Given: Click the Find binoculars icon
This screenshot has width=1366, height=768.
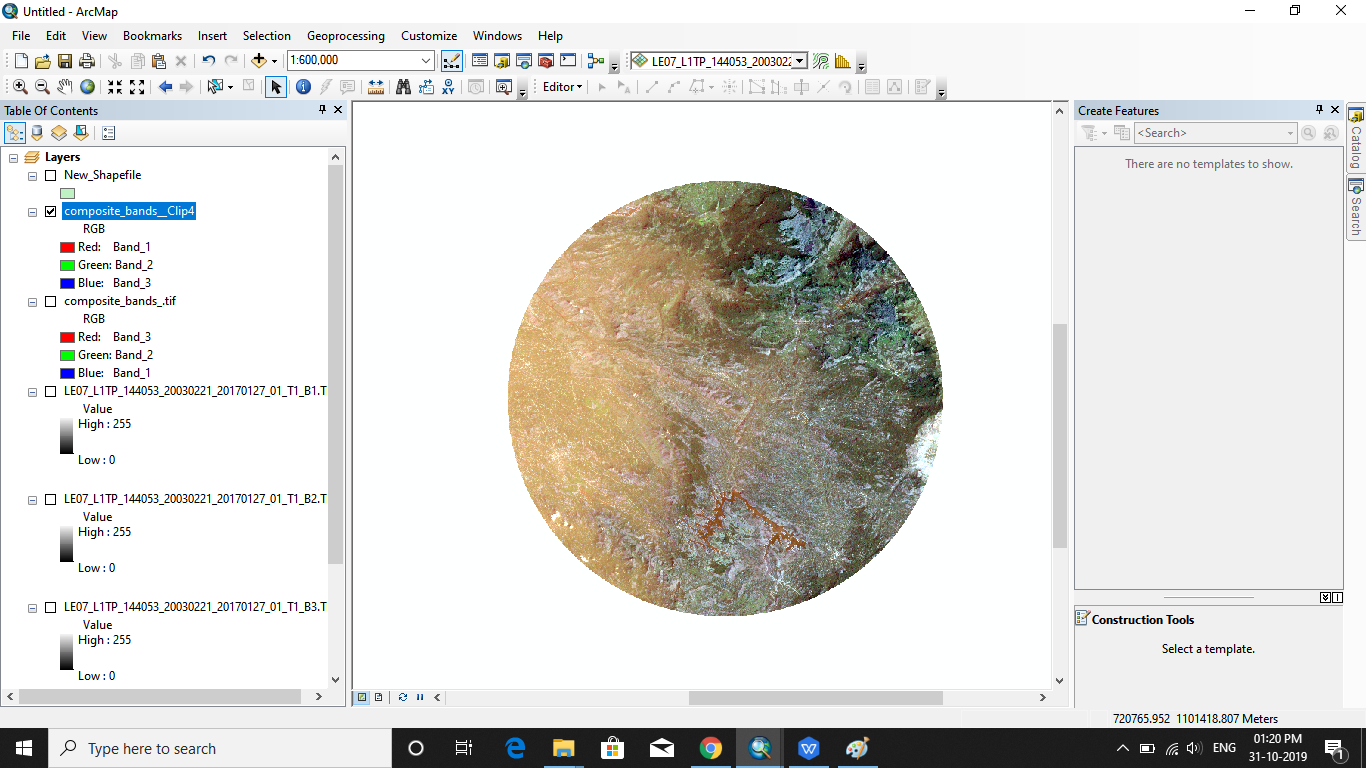Looking at the screenshot, I should coord(403,87).
